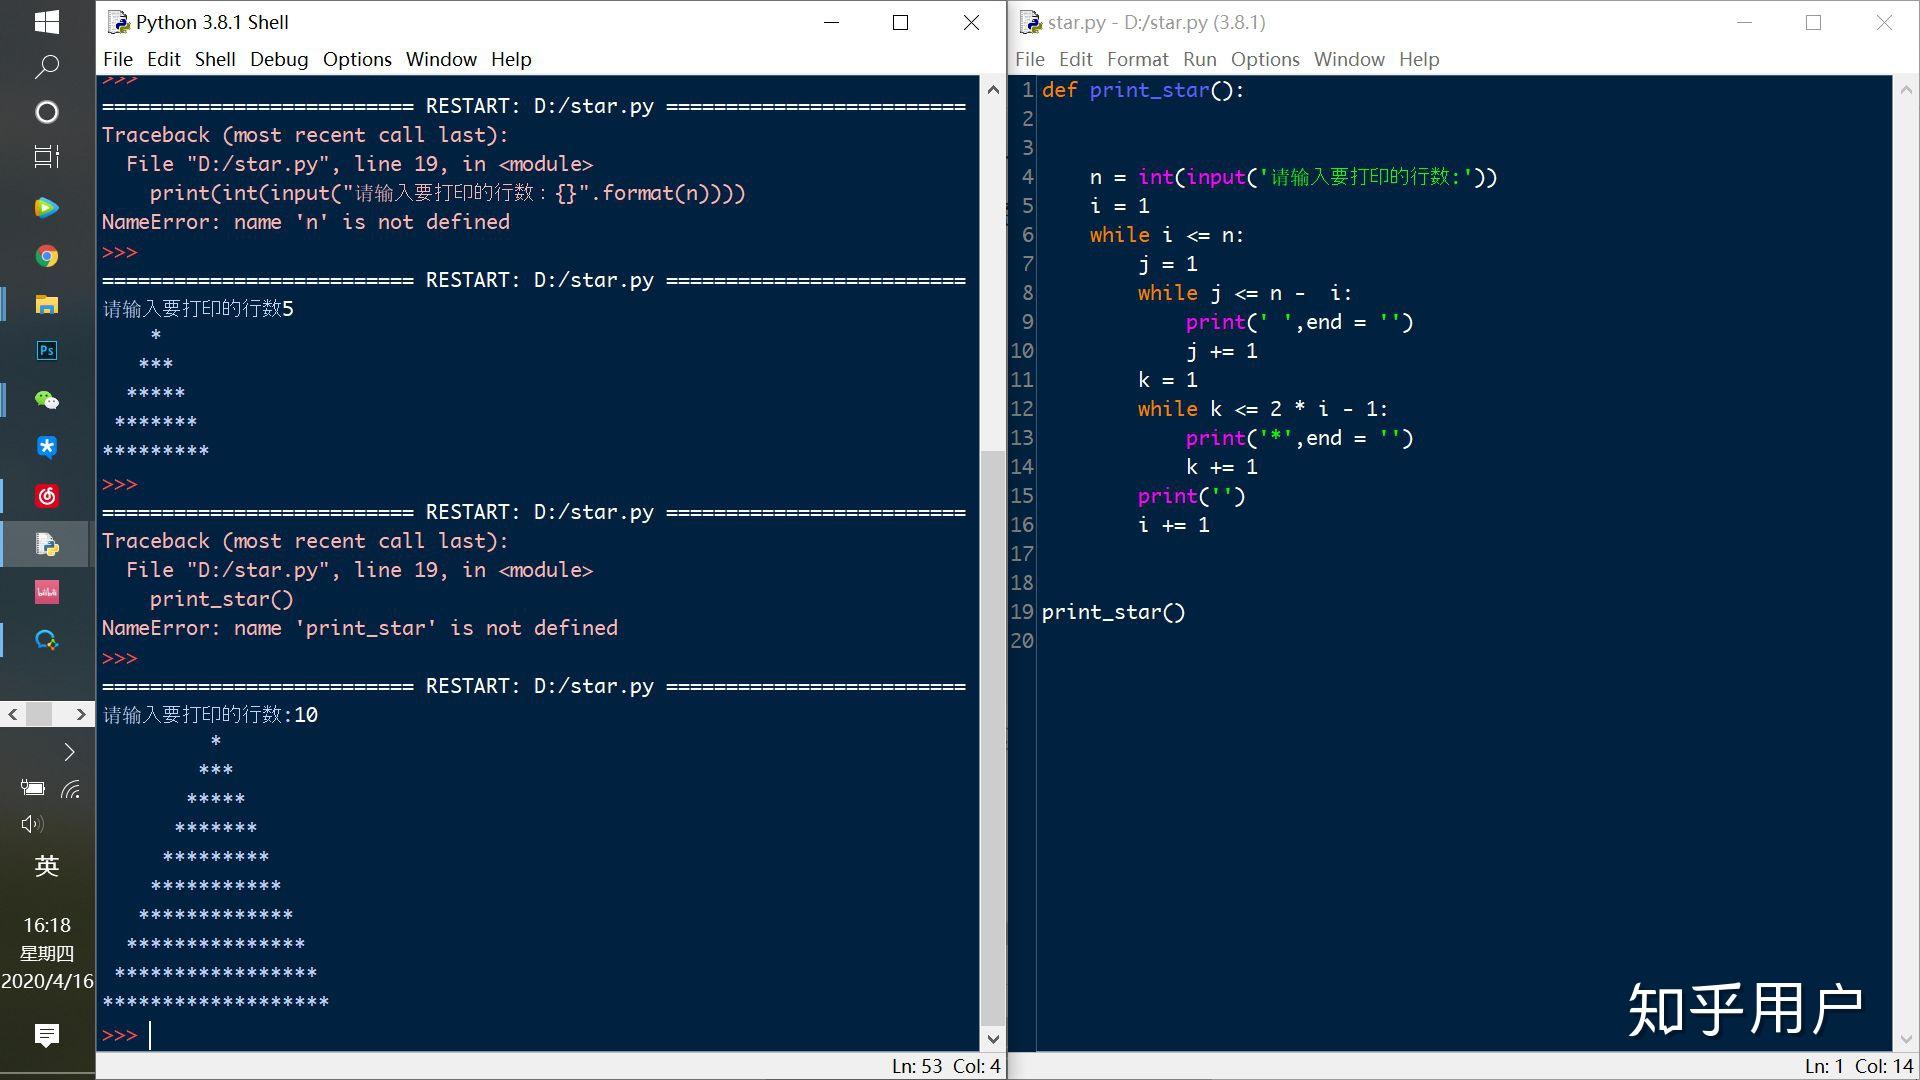Open blue star app on taskbar
The image size is (1920, 1080).
[46, 447]
